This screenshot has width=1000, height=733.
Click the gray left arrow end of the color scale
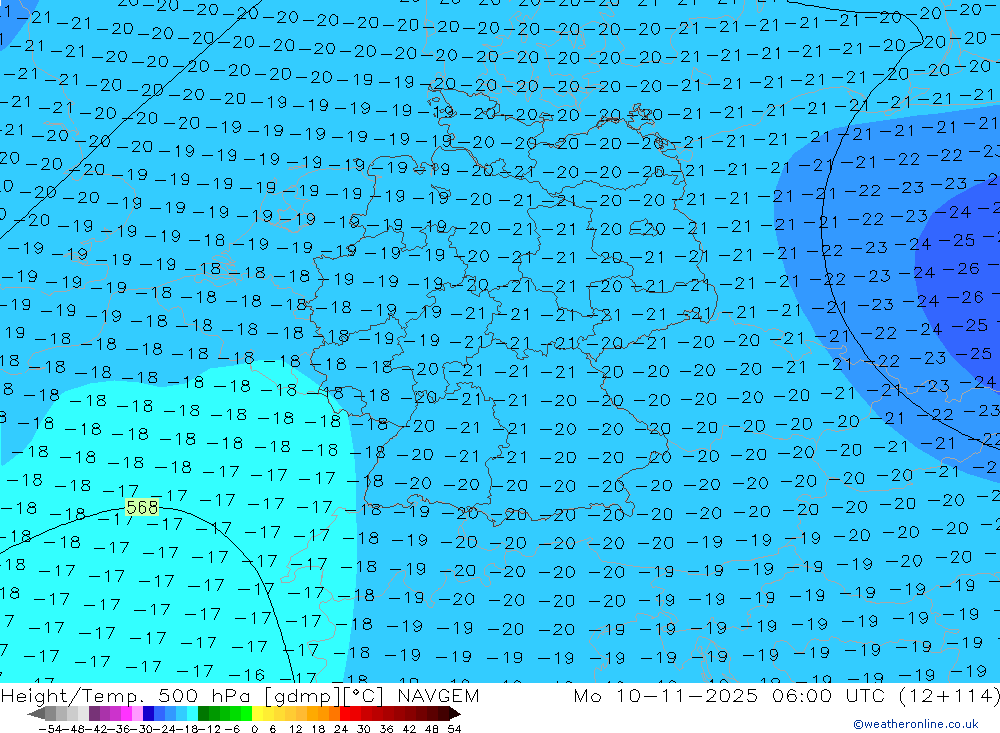pos(36,713)
